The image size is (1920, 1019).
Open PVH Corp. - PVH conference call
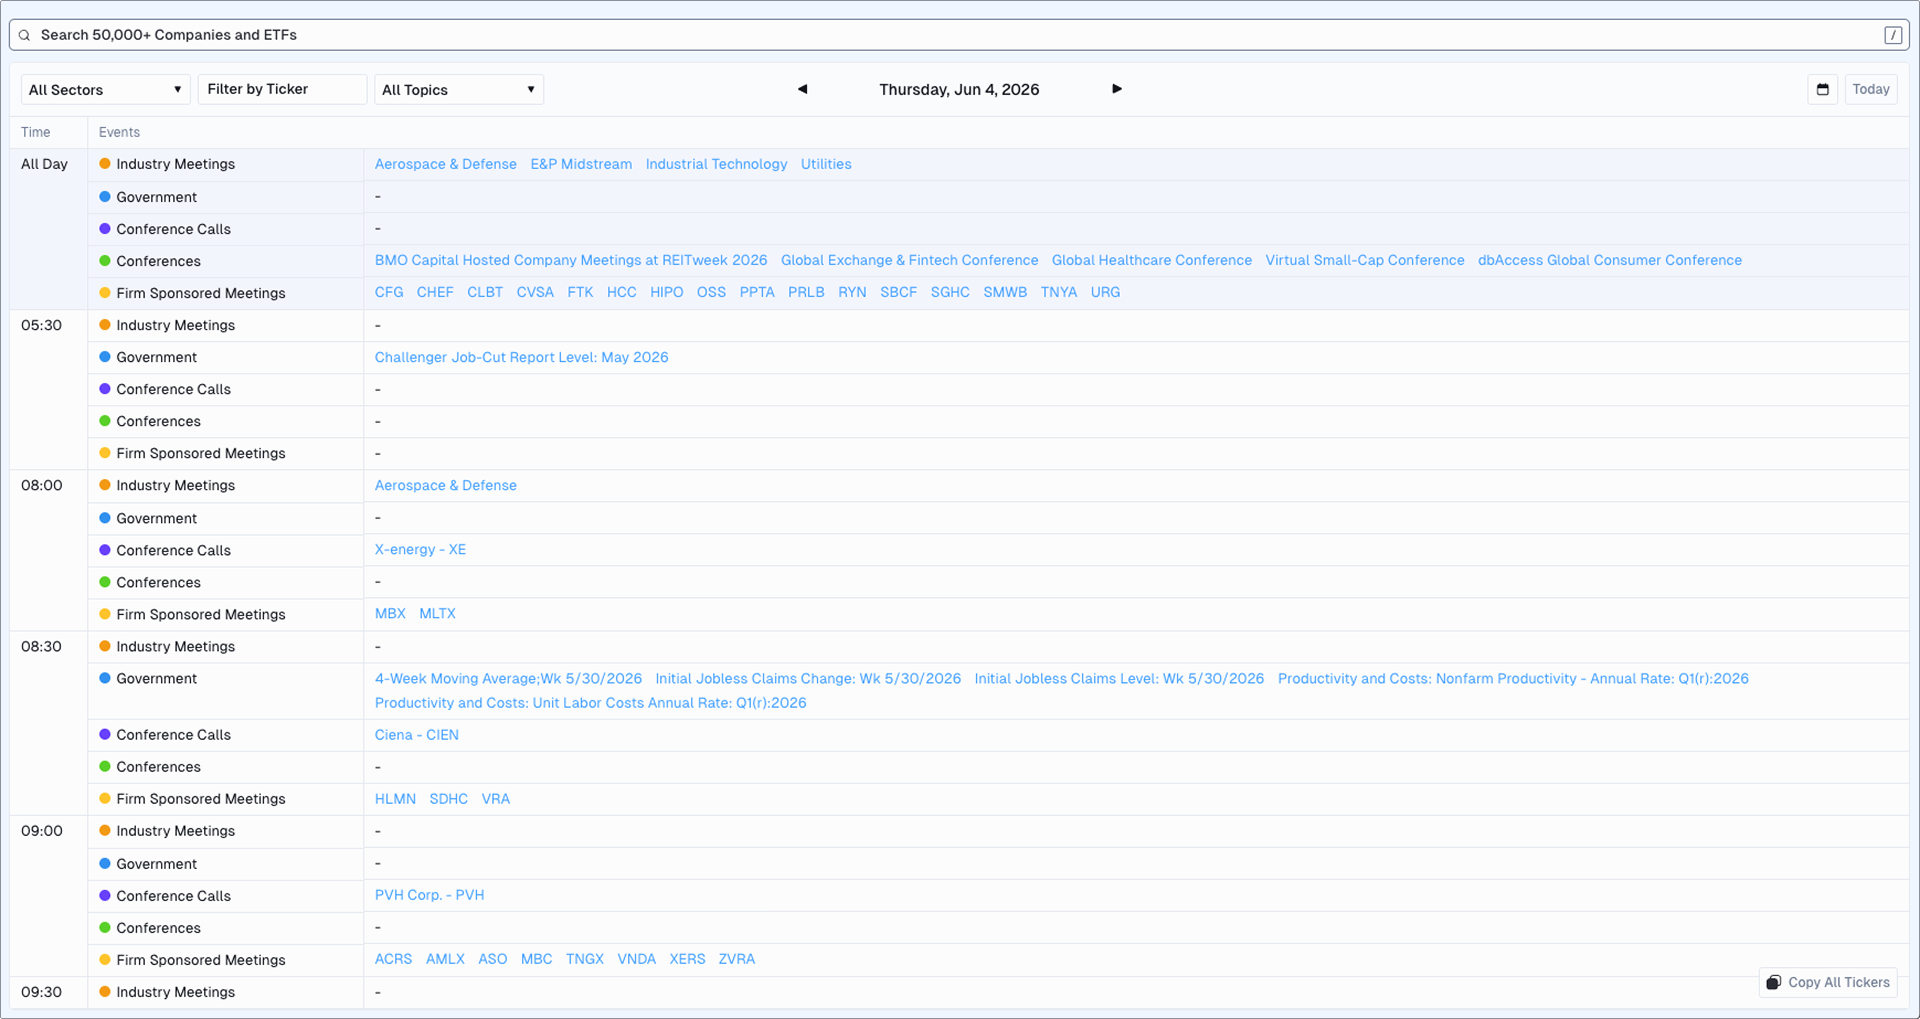(429, 895)
